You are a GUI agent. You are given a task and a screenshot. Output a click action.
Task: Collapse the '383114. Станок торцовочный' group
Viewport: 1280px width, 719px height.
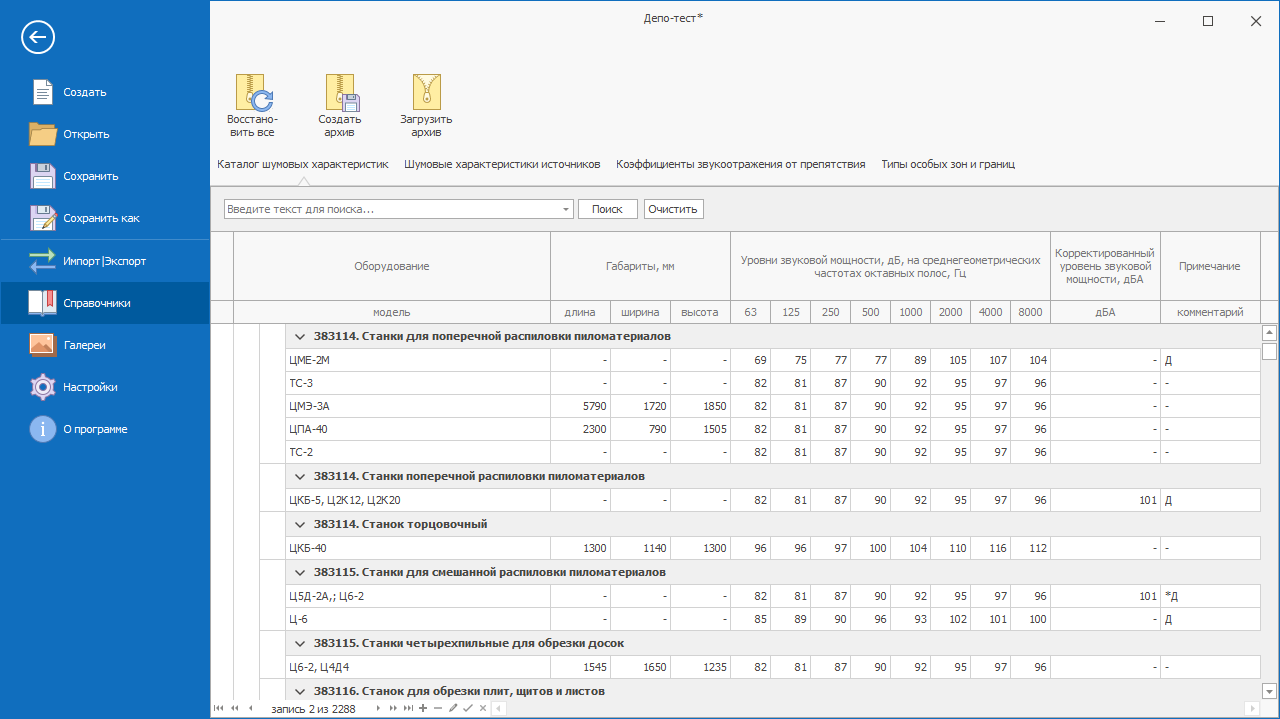pyautogui.click(x=299, y=524)
